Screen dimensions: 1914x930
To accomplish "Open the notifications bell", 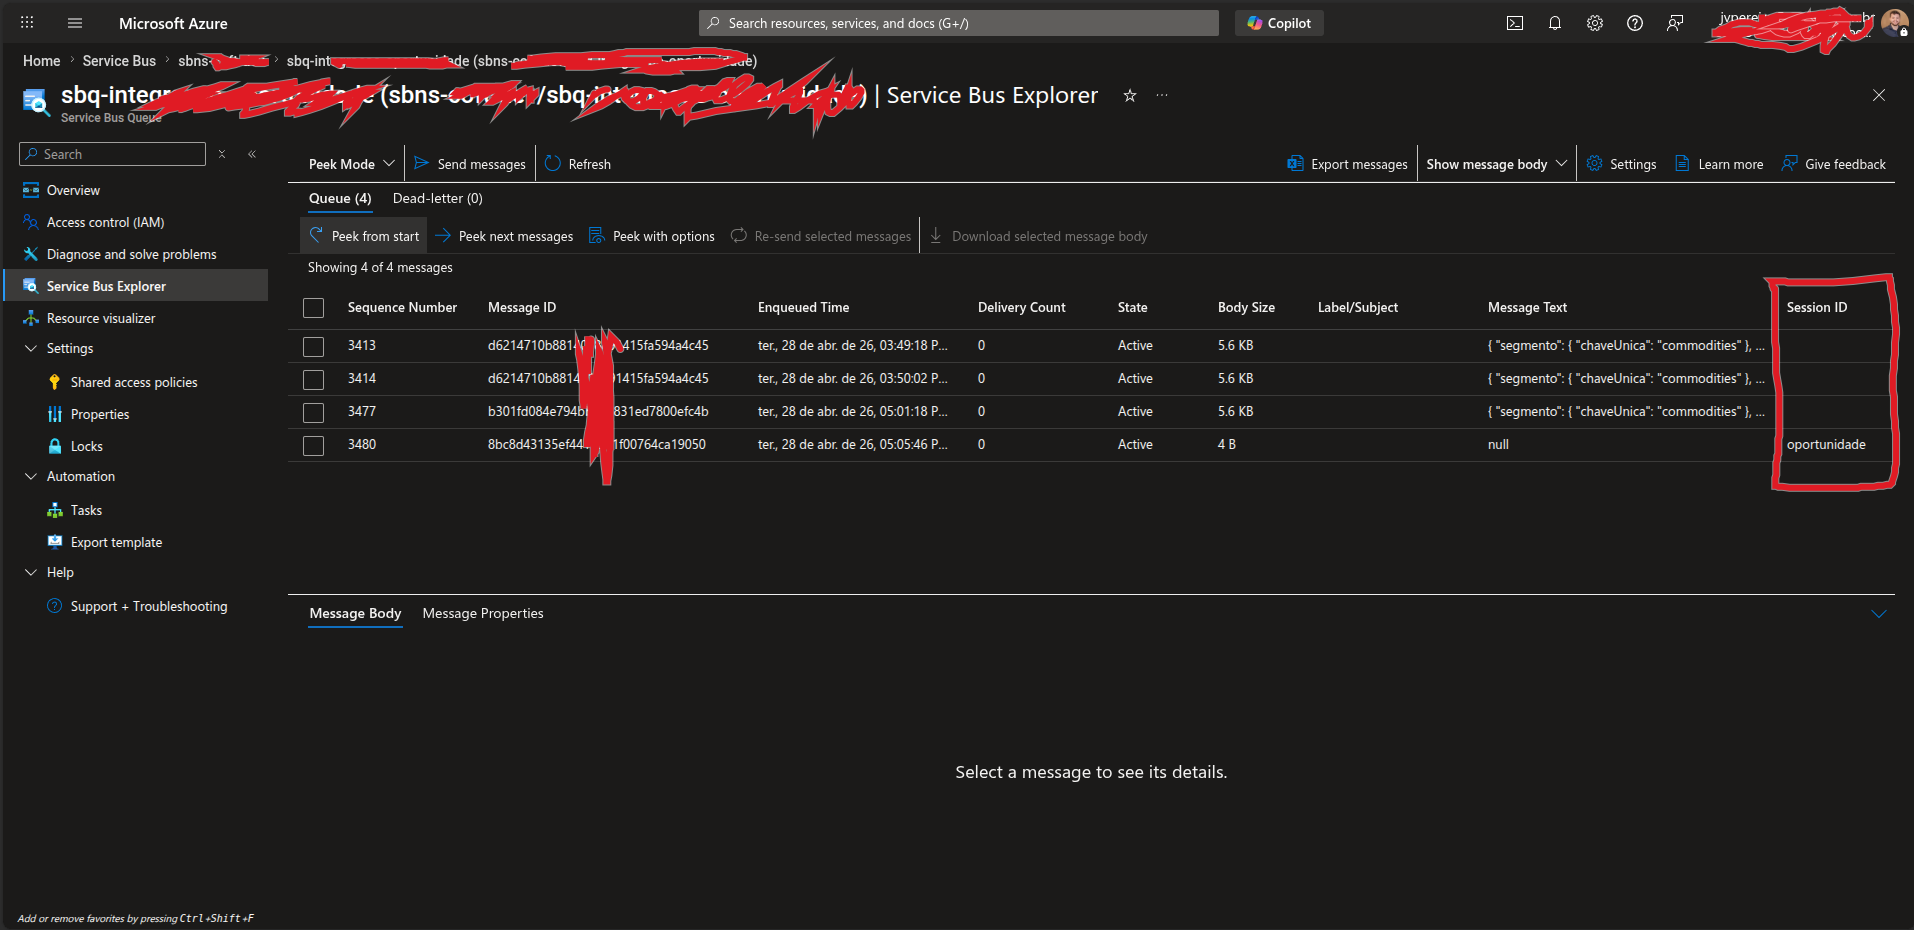I will click(x=1555, y=23).
